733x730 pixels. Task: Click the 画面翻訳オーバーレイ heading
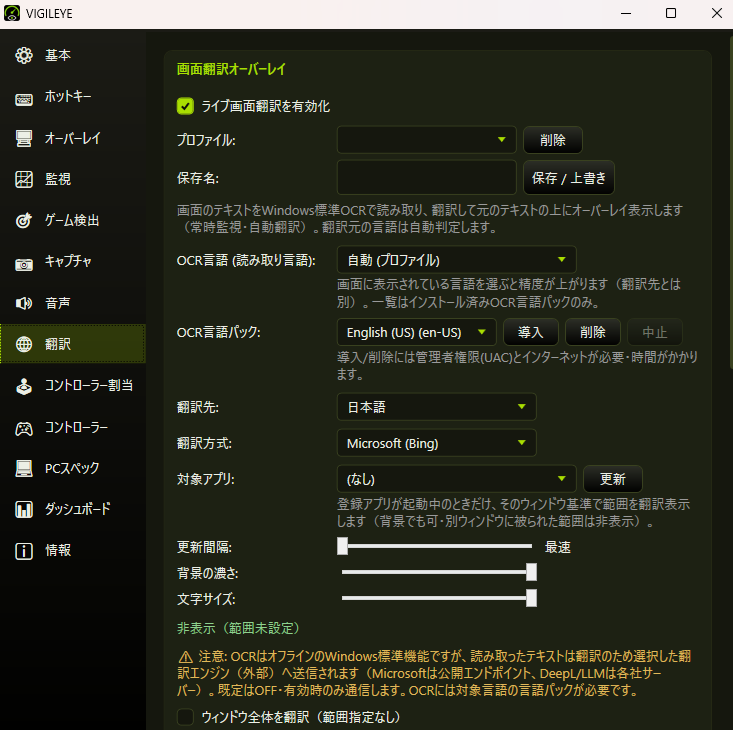point(231,69)
